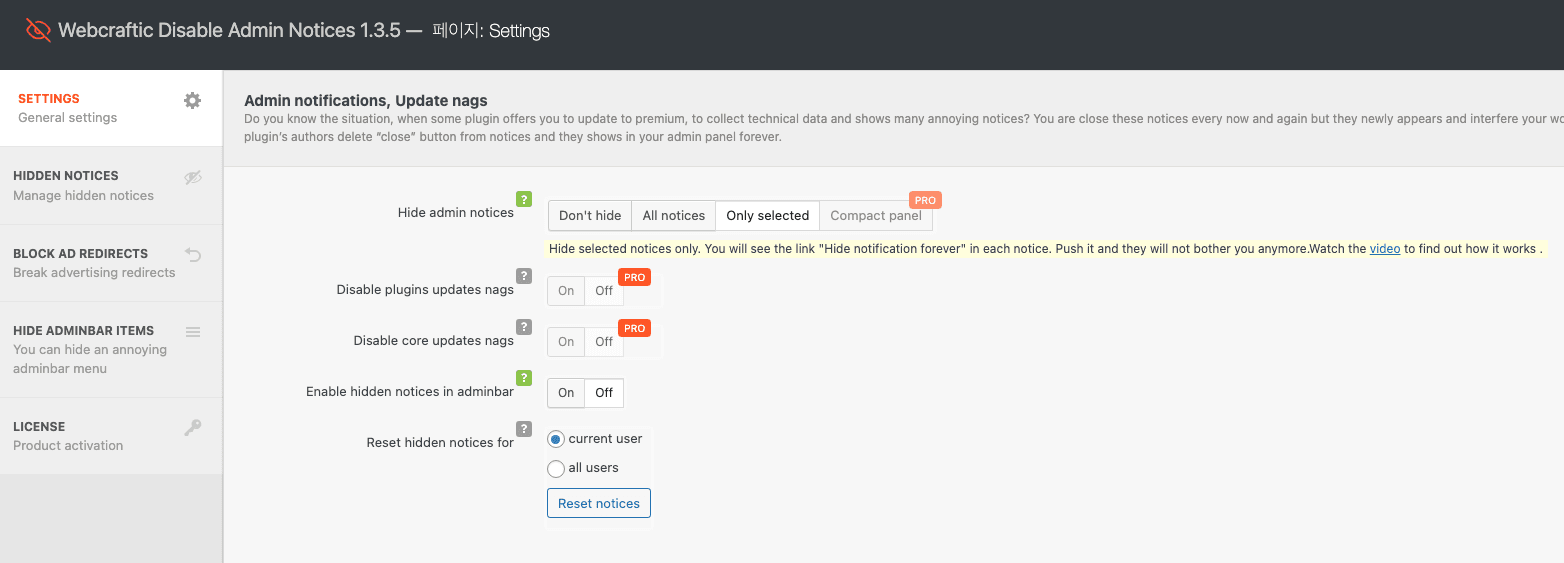Click the Manage hidden notices subtitle

tap(84, 195)
